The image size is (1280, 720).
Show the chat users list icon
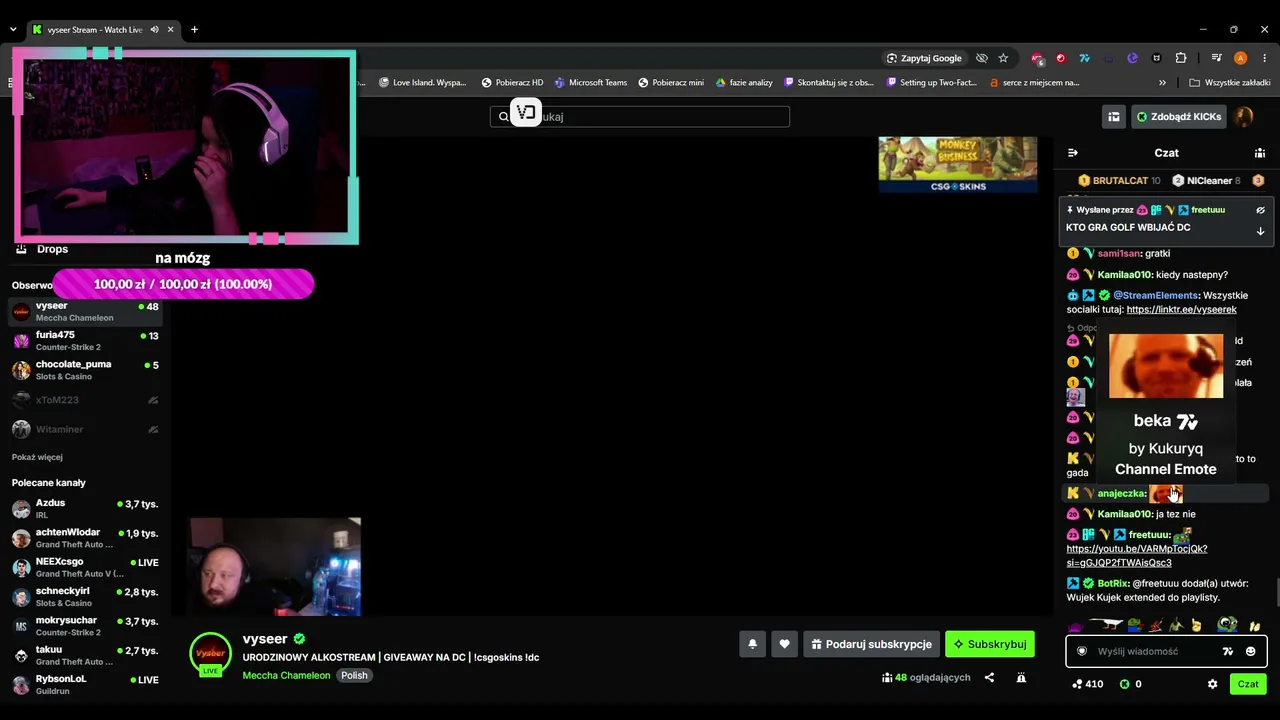[x=1260, y=153]
